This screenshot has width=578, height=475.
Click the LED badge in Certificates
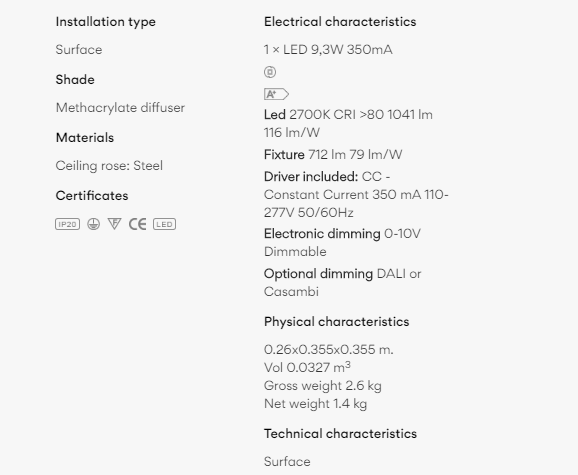coord(164,224)
